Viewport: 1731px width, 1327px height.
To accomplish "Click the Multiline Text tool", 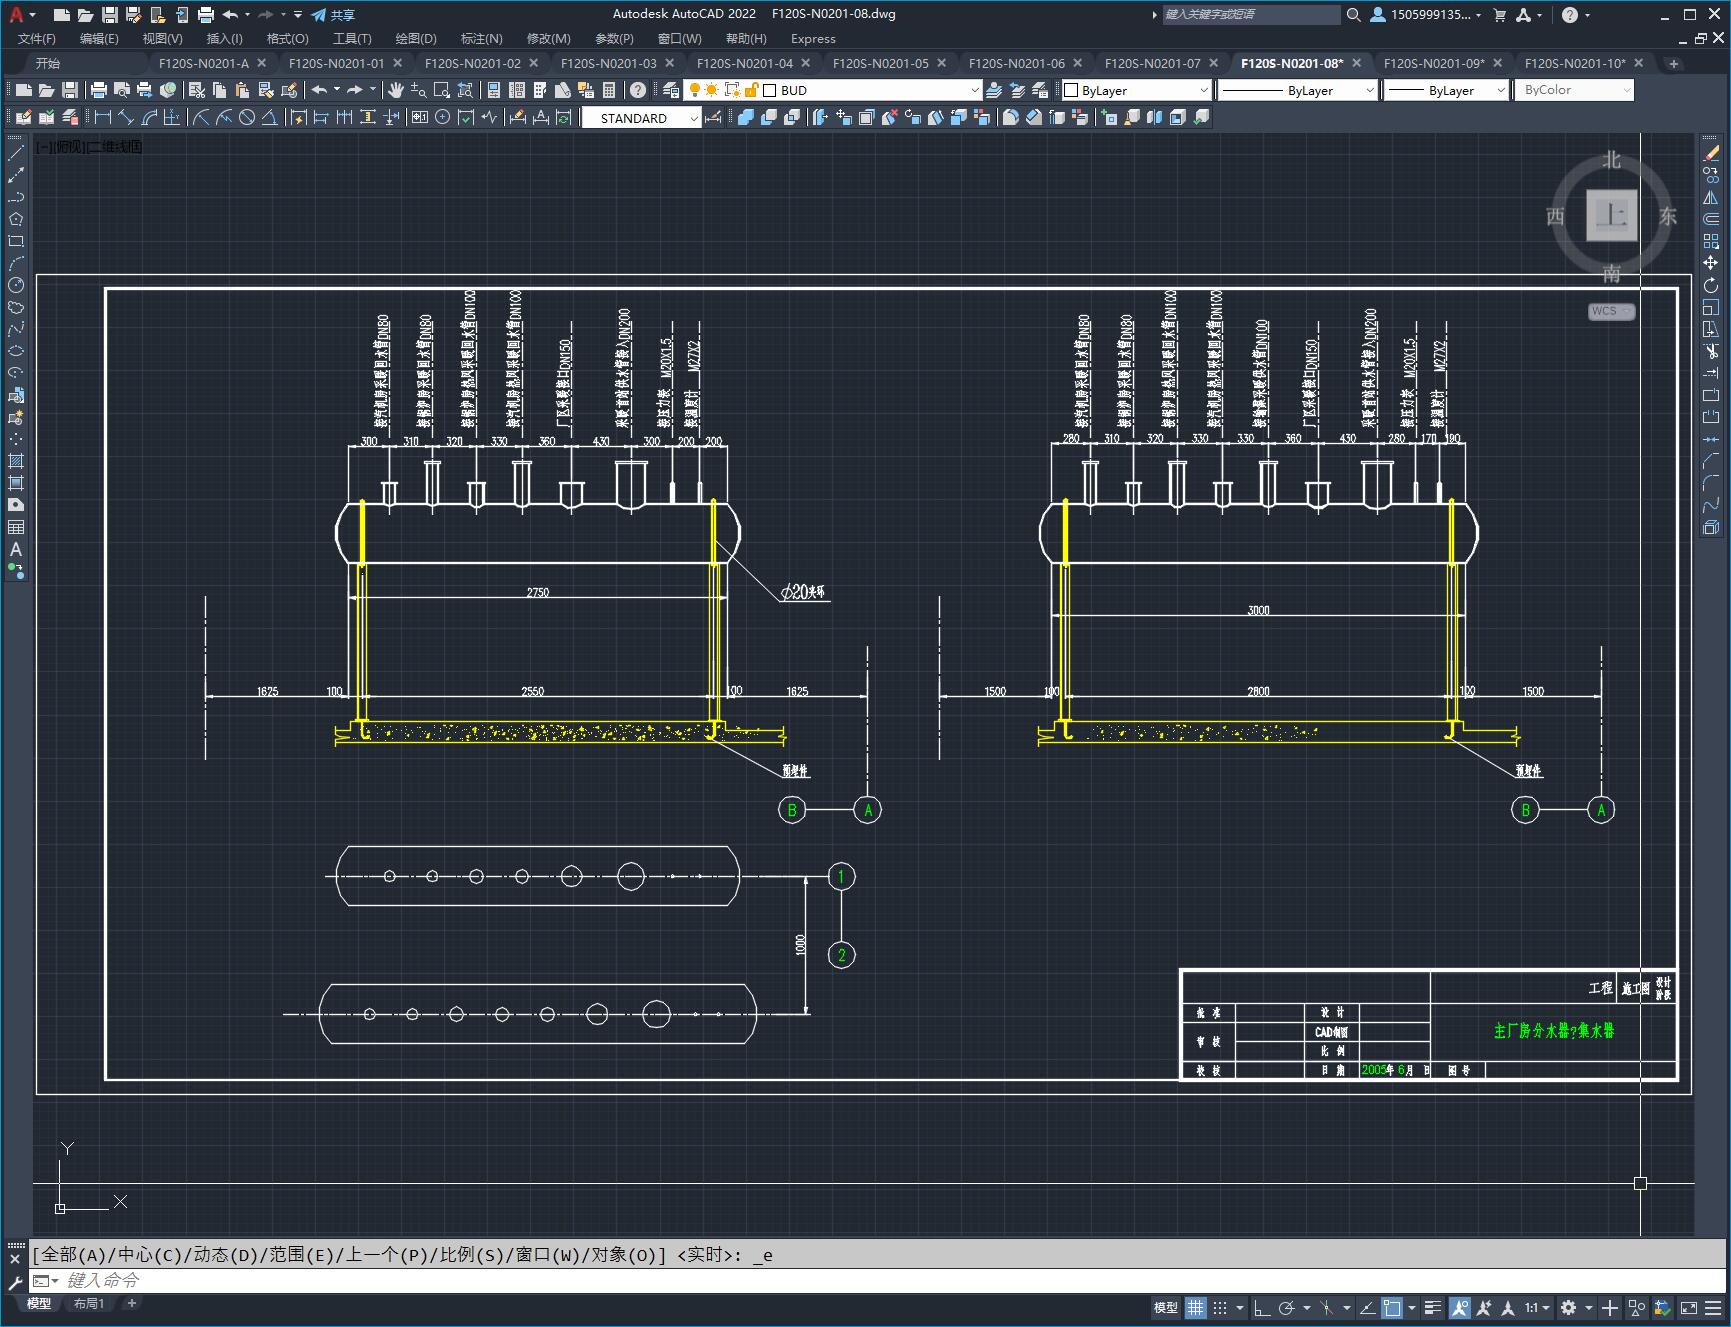I will coord(16,549).
